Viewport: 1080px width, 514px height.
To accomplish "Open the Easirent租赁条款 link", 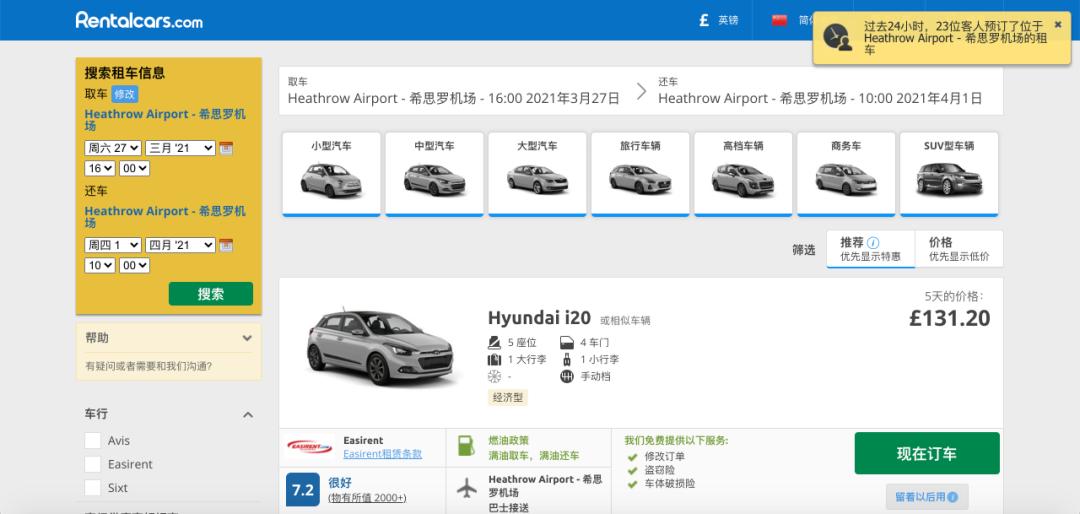I will pyautogui.click(x=382, y=454).
